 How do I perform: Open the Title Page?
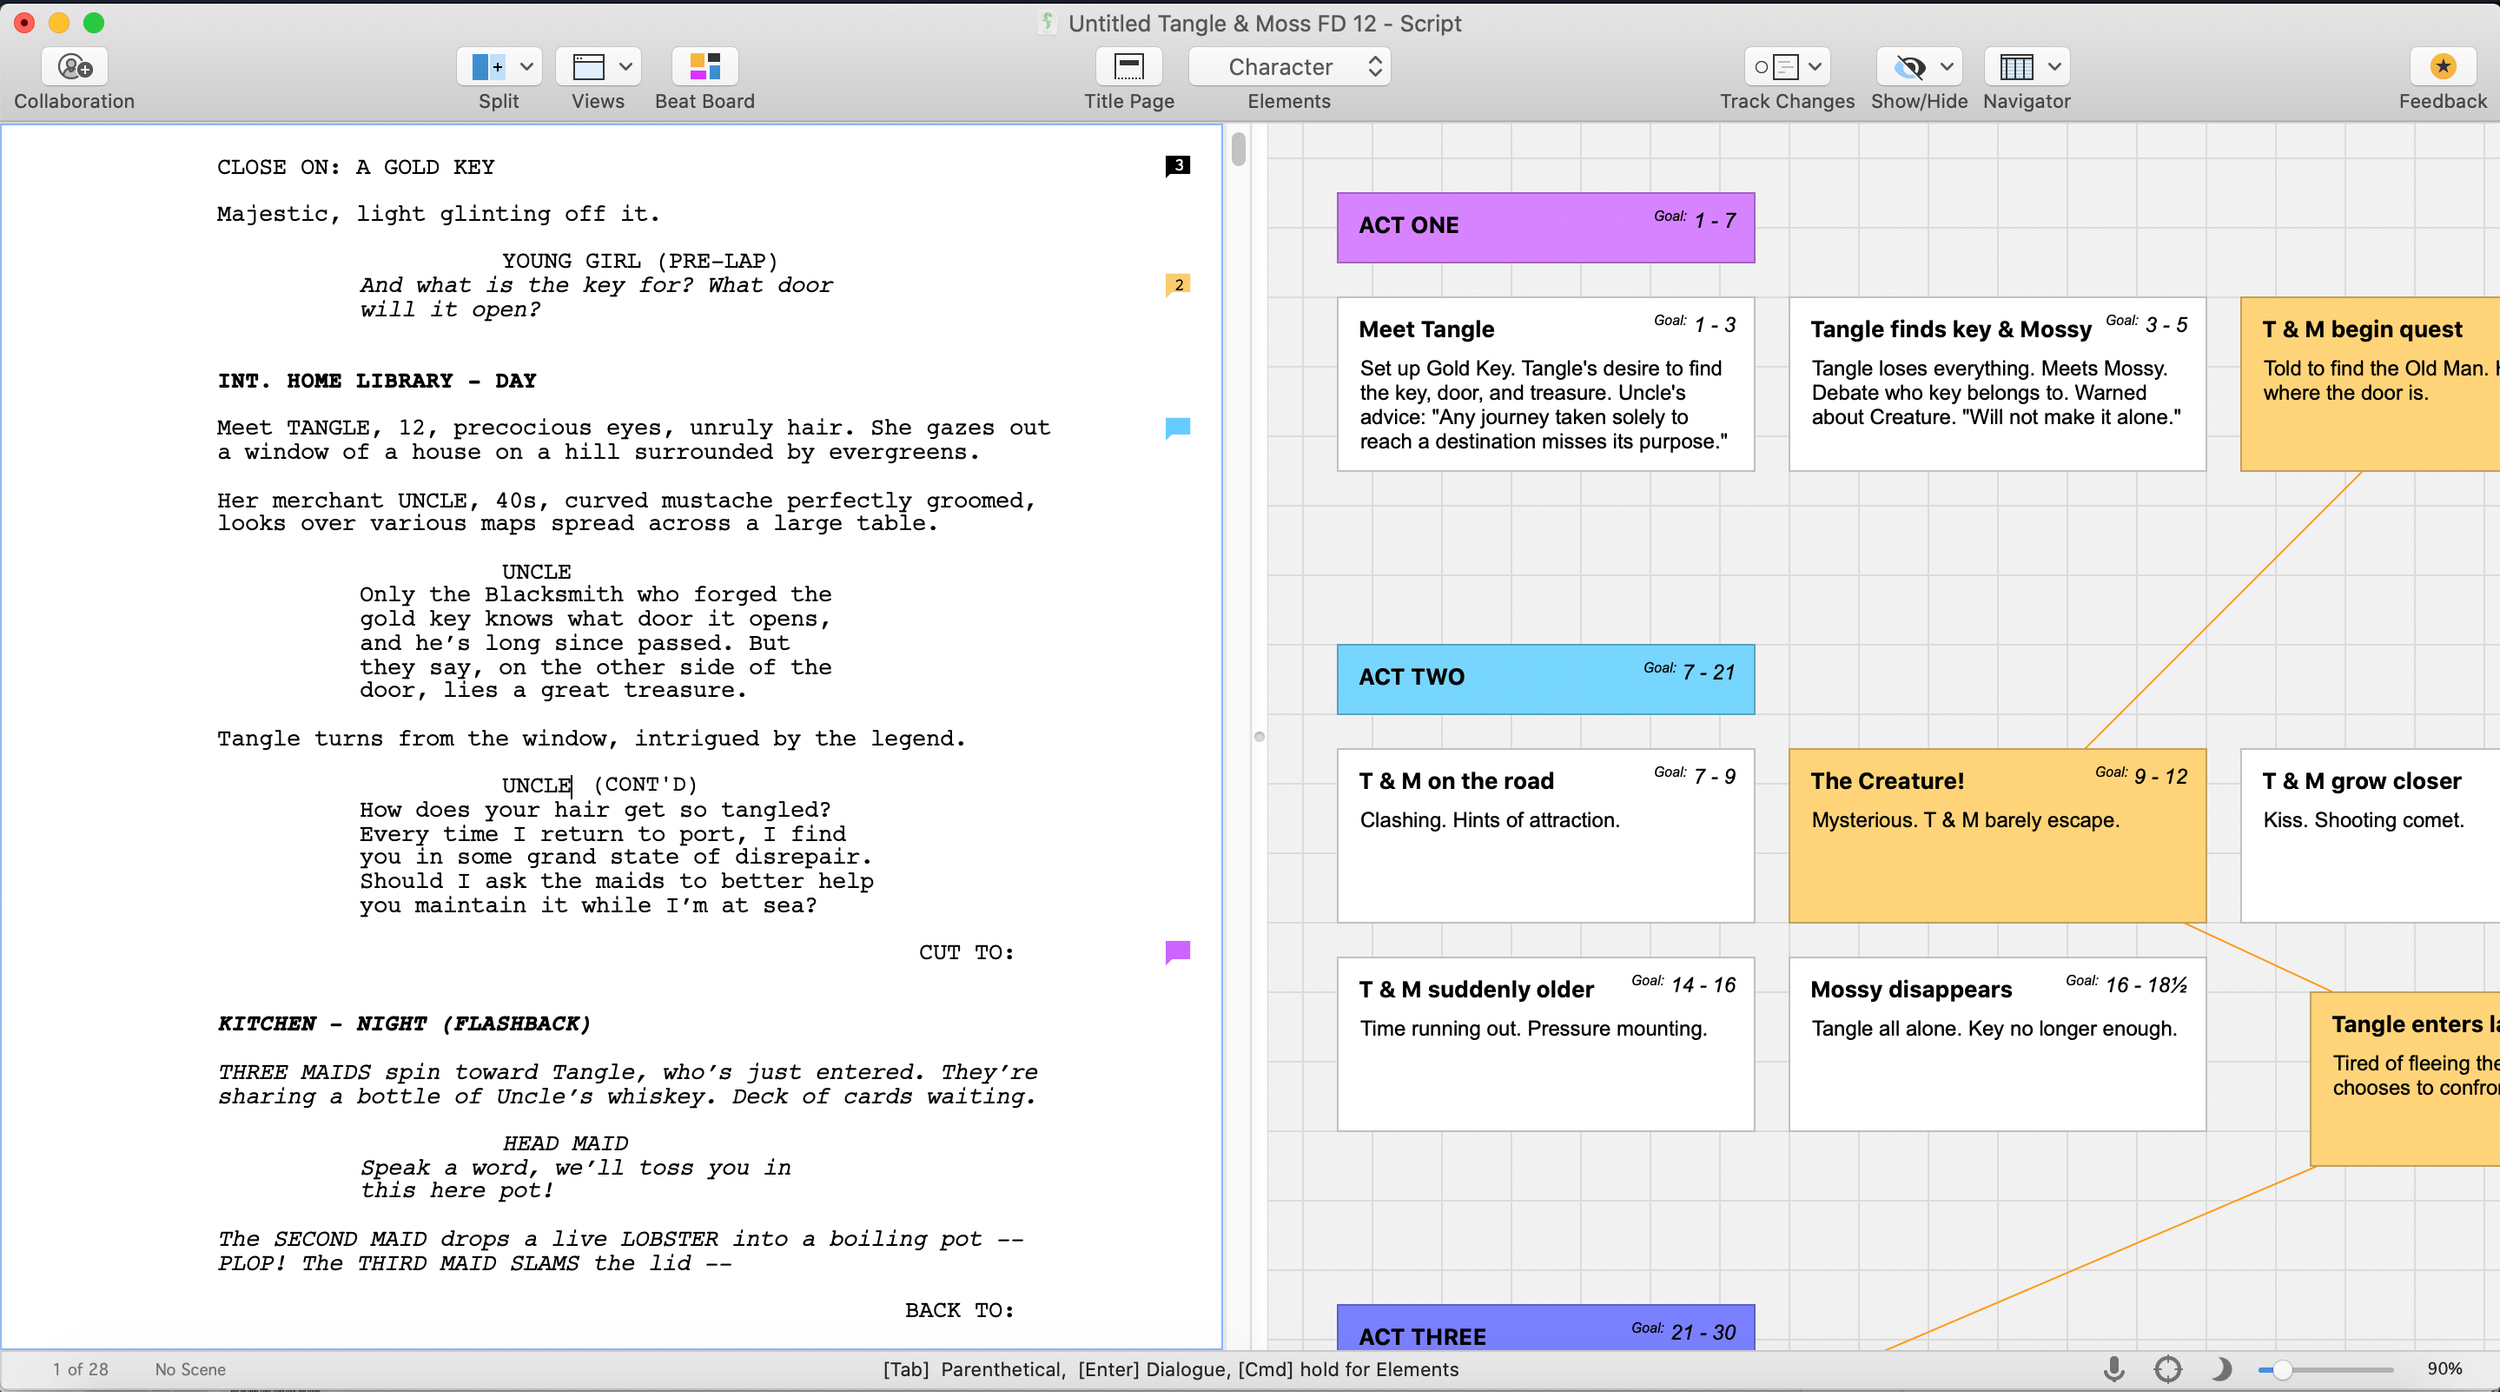click(1129, 67)
